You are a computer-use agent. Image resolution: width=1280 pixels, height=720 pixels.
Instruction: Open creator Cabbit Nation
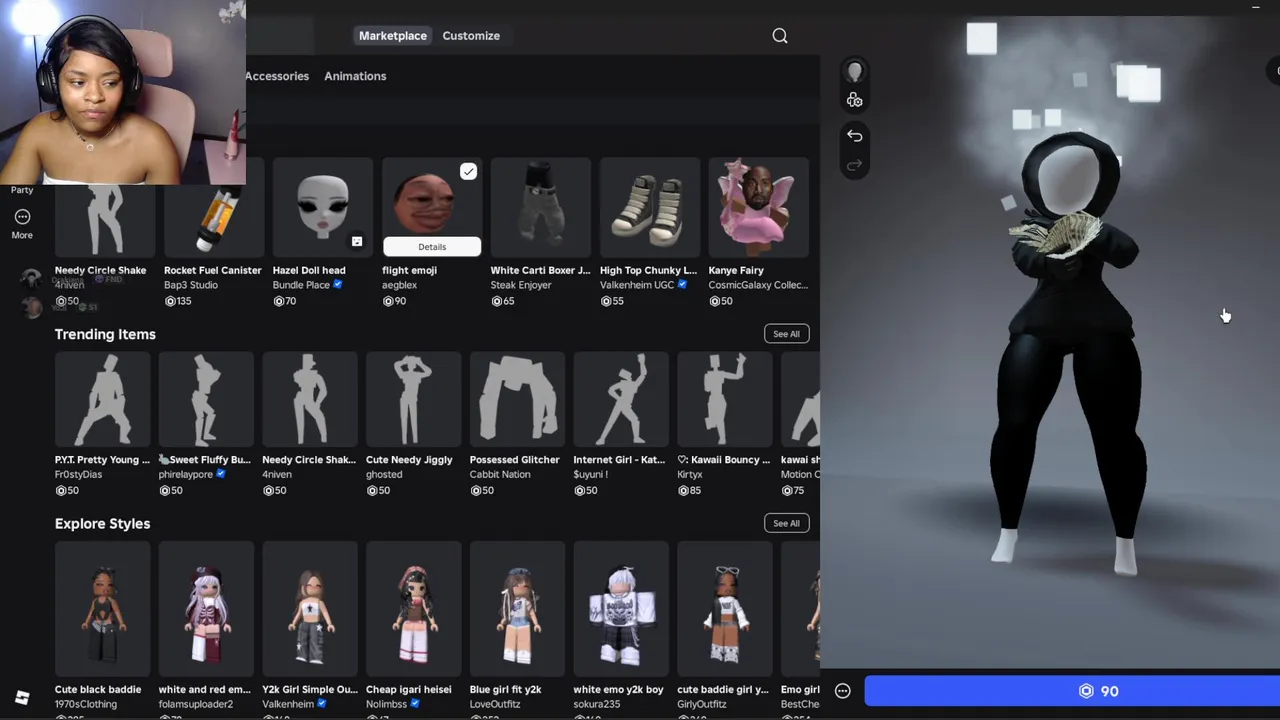[503, 474]
